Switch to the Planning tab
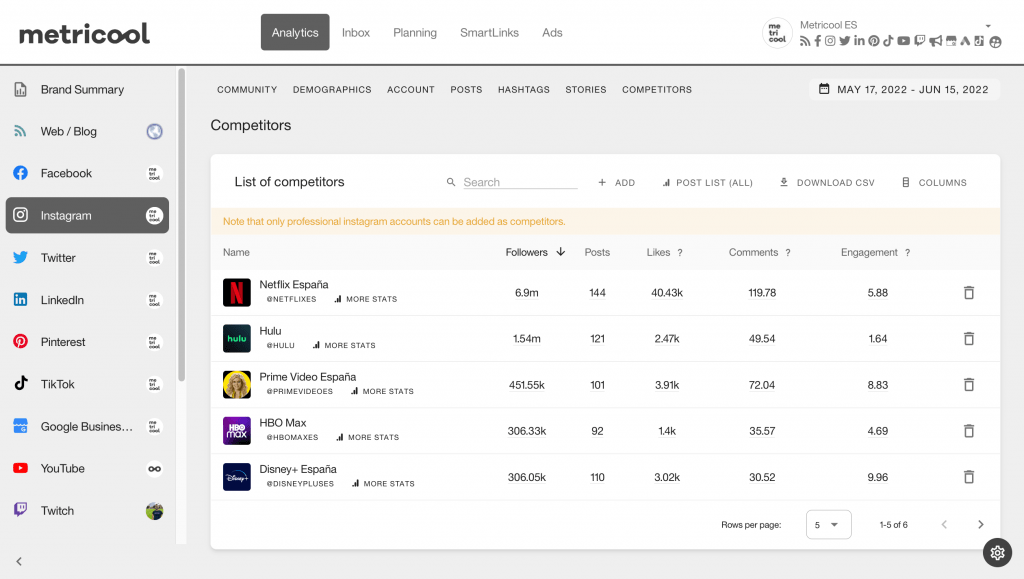Screen dimensions: 1024x579 [x=415, y=33]
